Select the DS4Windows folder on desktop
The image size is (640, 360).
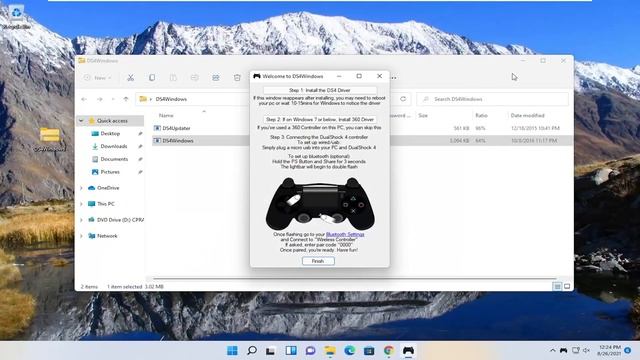50,139
